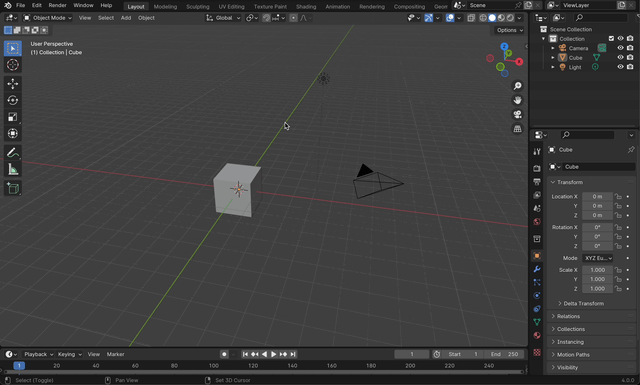Screen dimensions: 640x385
Task: Select the Move tool
Action: click(13, 84)
